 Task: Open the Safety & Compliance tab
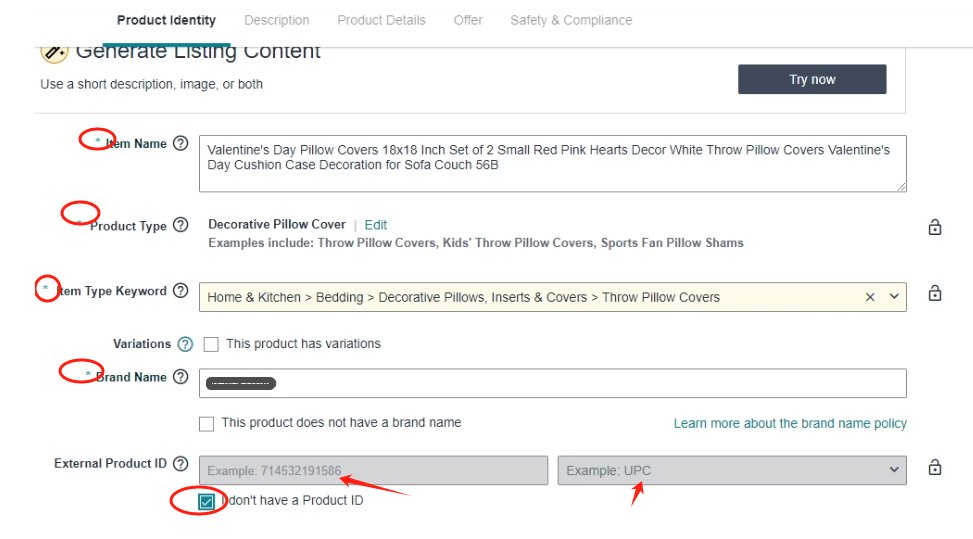point(571,20)
